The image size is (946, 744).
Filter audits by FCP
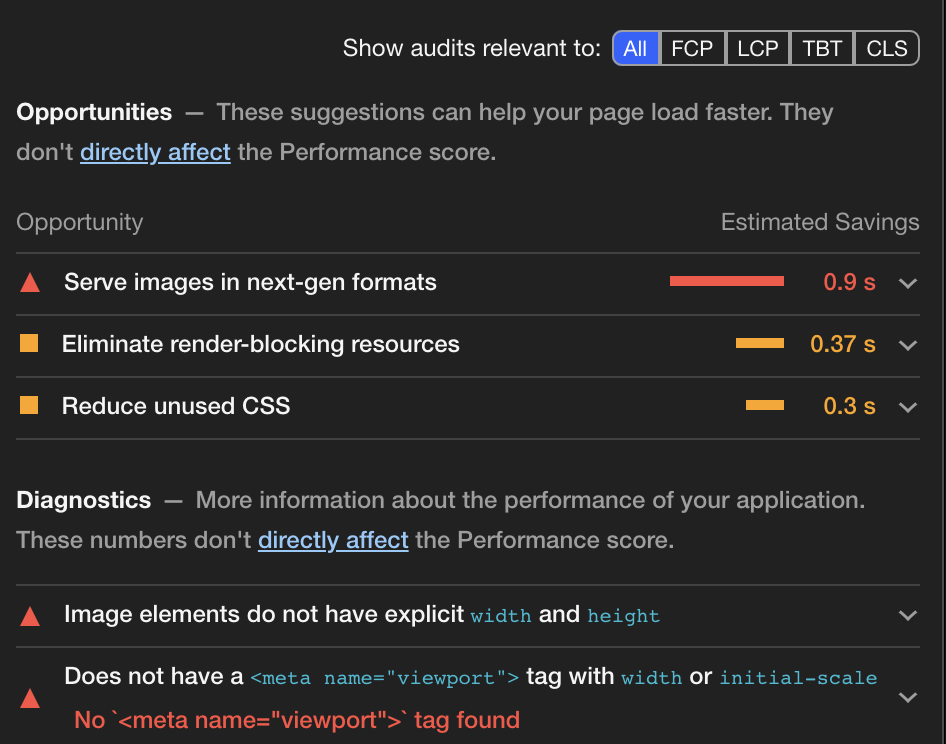click(692, 48)
